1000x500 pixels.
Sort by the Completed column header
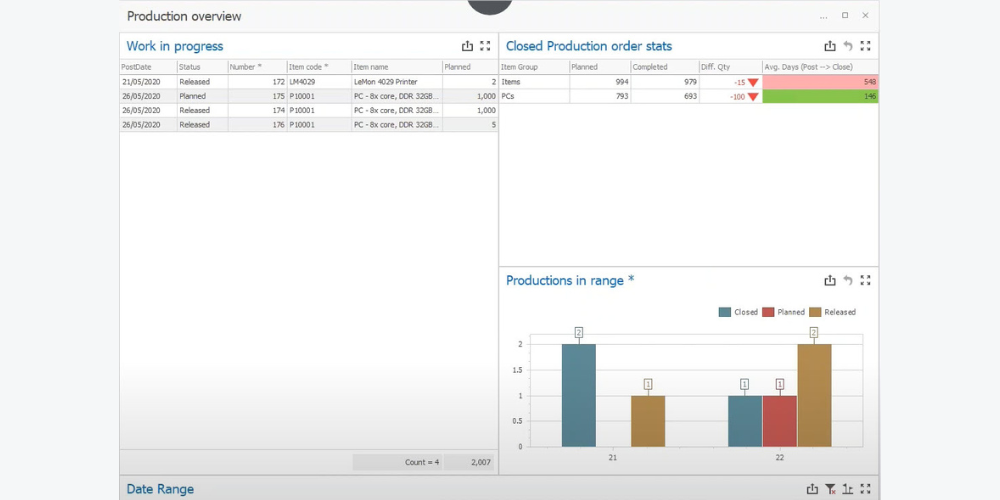(665, 67)
